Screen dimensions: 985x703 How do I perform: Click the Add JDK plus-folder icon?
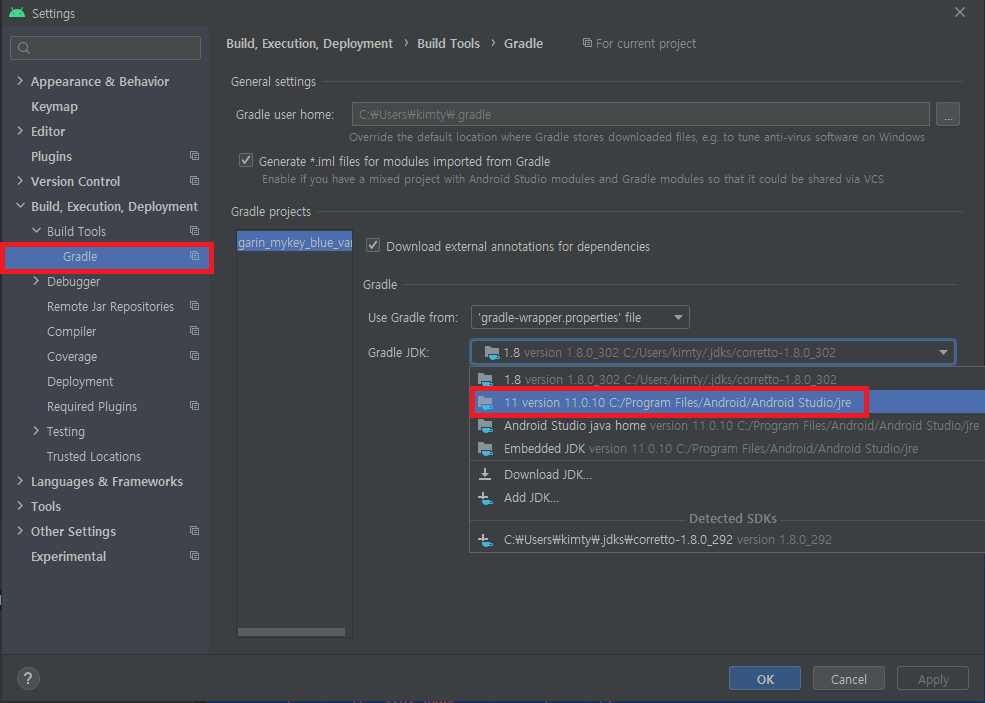coord(485,498)
